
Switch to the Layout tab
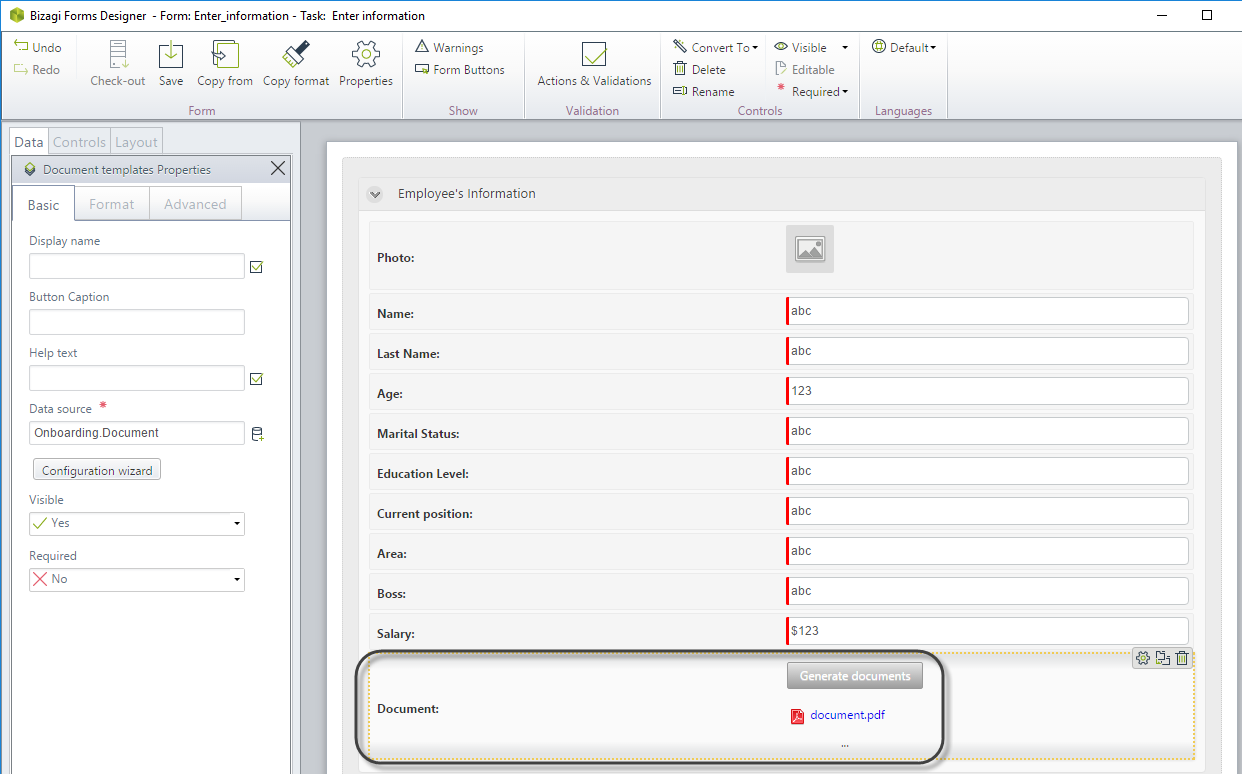(x=136, y=142)
